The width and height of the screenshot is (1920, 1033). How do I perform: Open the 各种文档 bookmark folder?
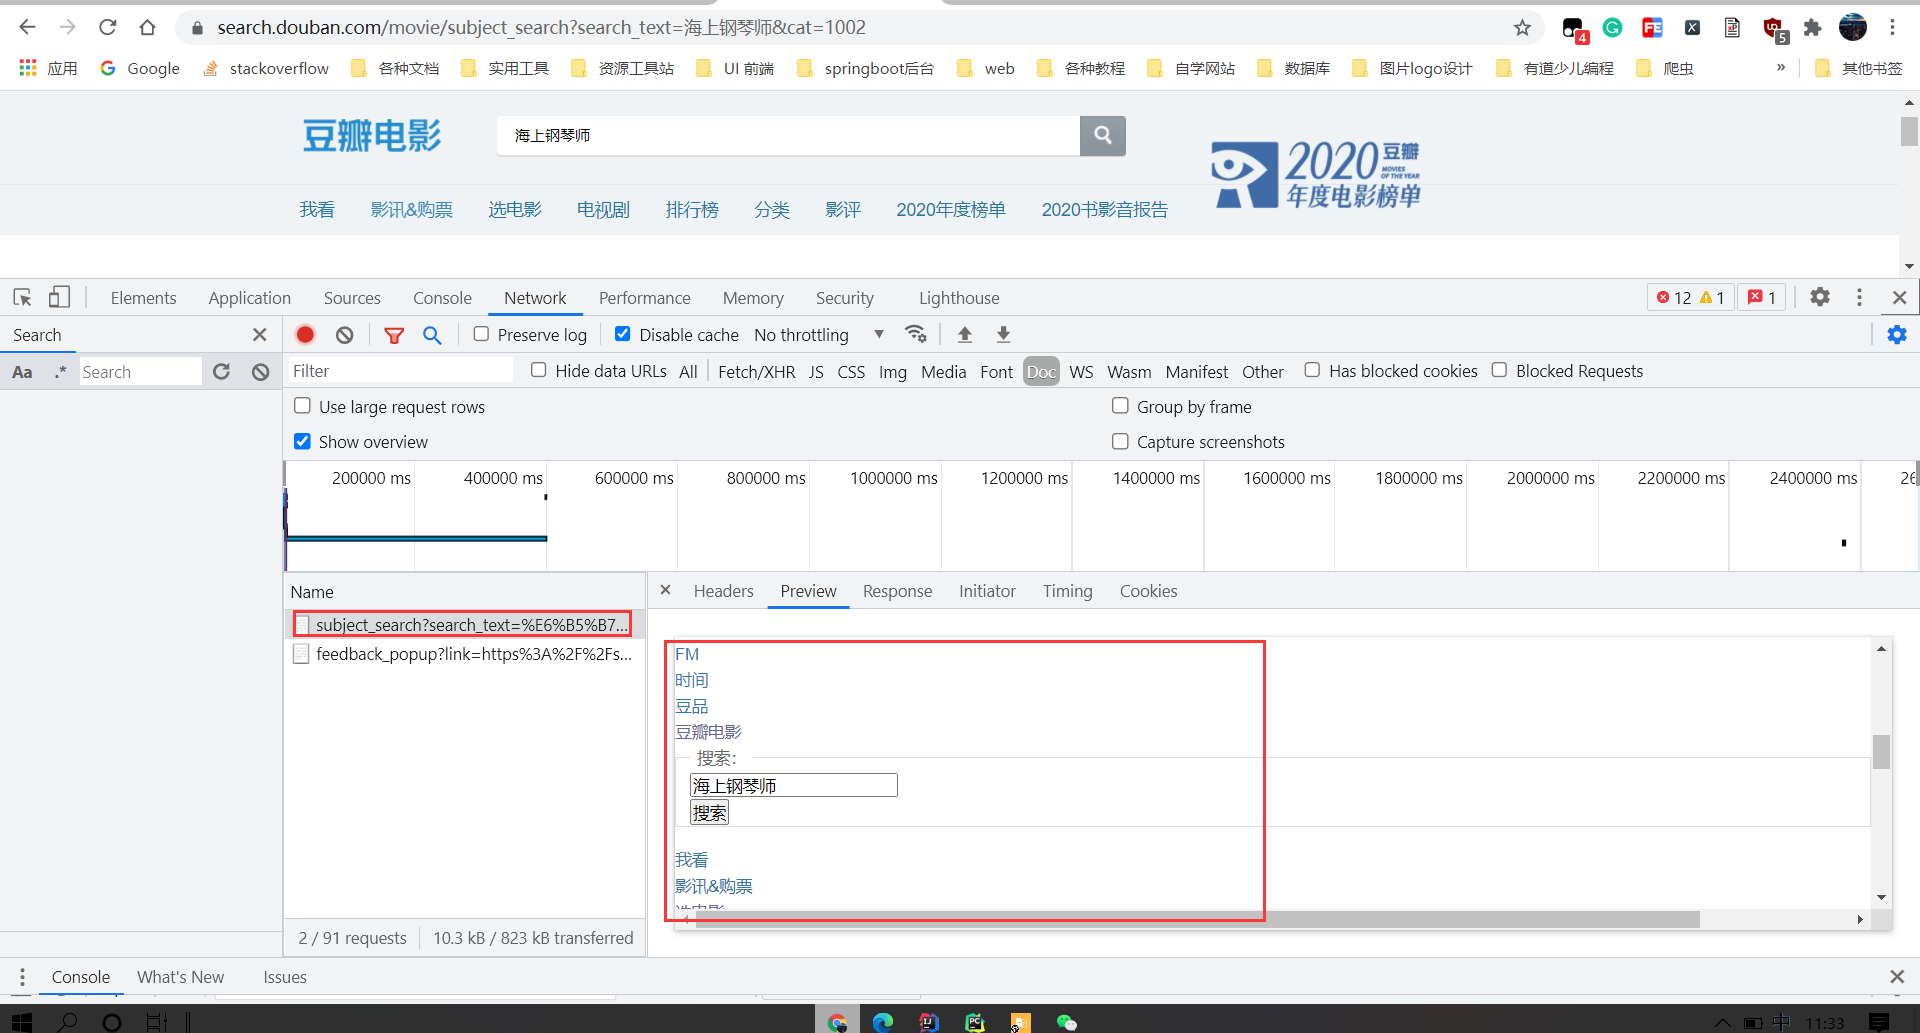click(x=395, y=68)
